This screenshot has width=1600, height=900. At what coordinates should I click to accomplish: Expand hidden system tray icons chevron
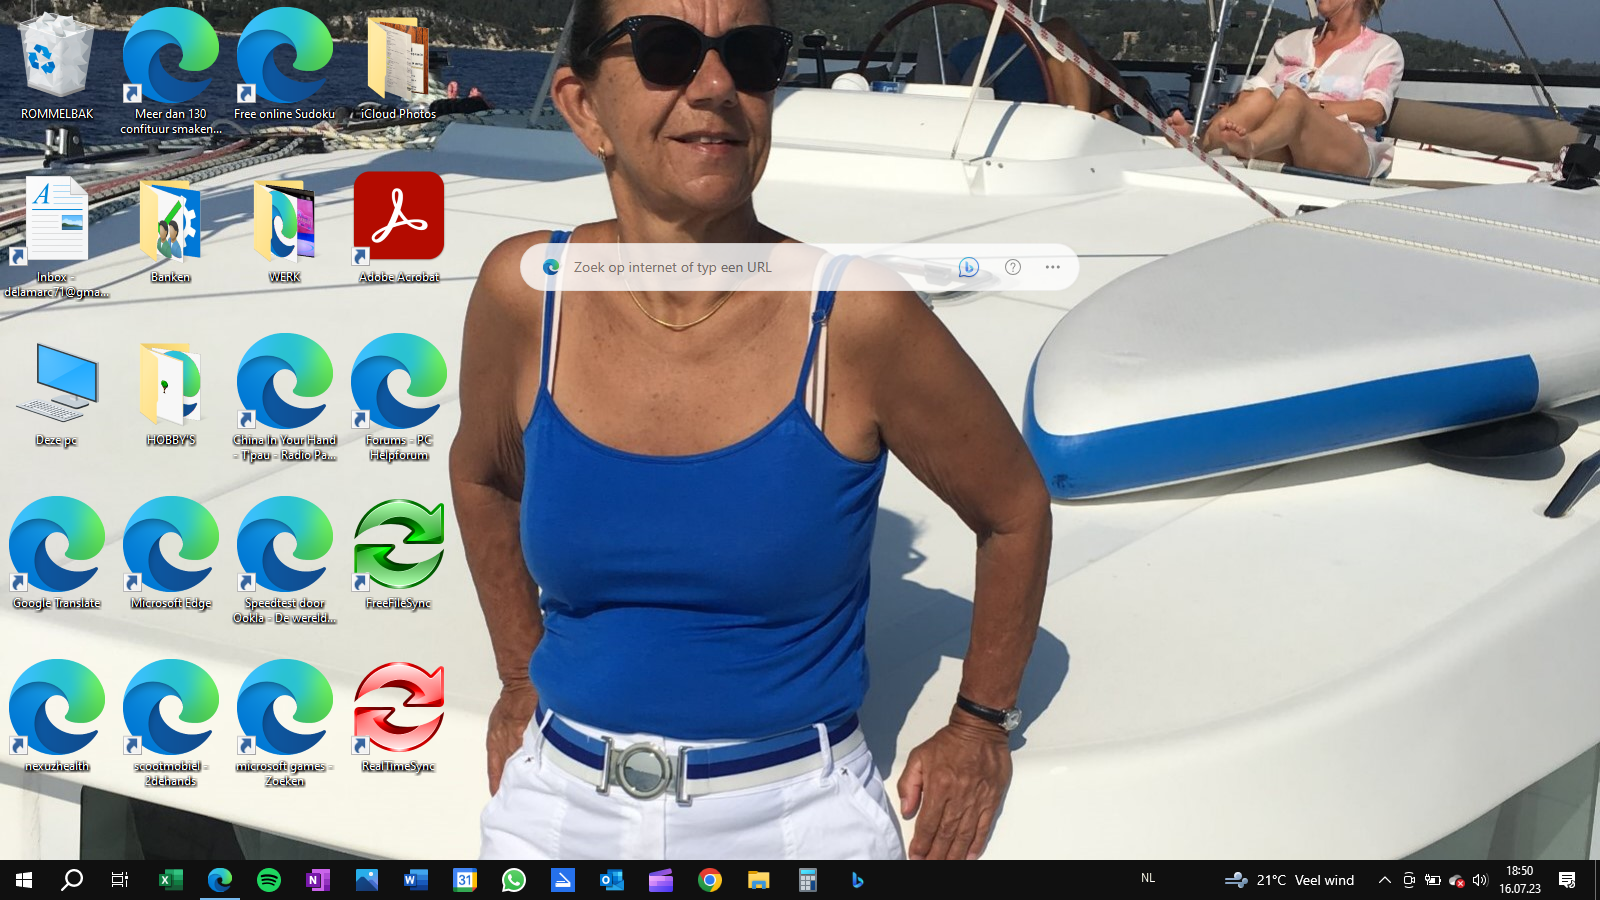point(1385,880)
